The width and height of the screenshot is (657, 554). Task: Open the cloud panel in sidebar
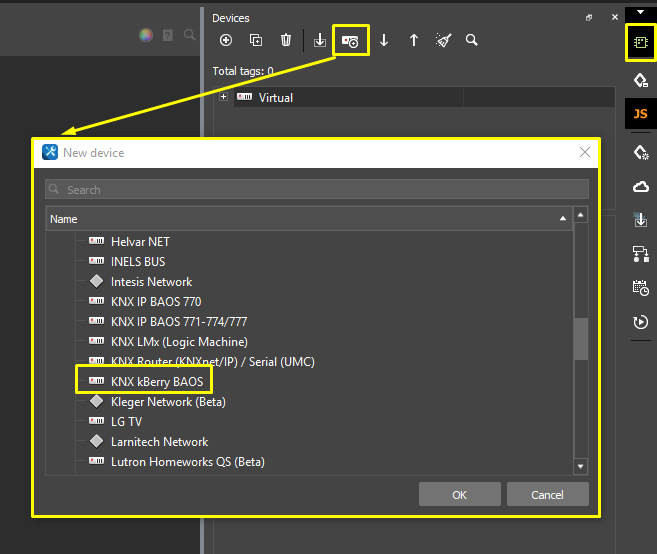coord(640,186)
